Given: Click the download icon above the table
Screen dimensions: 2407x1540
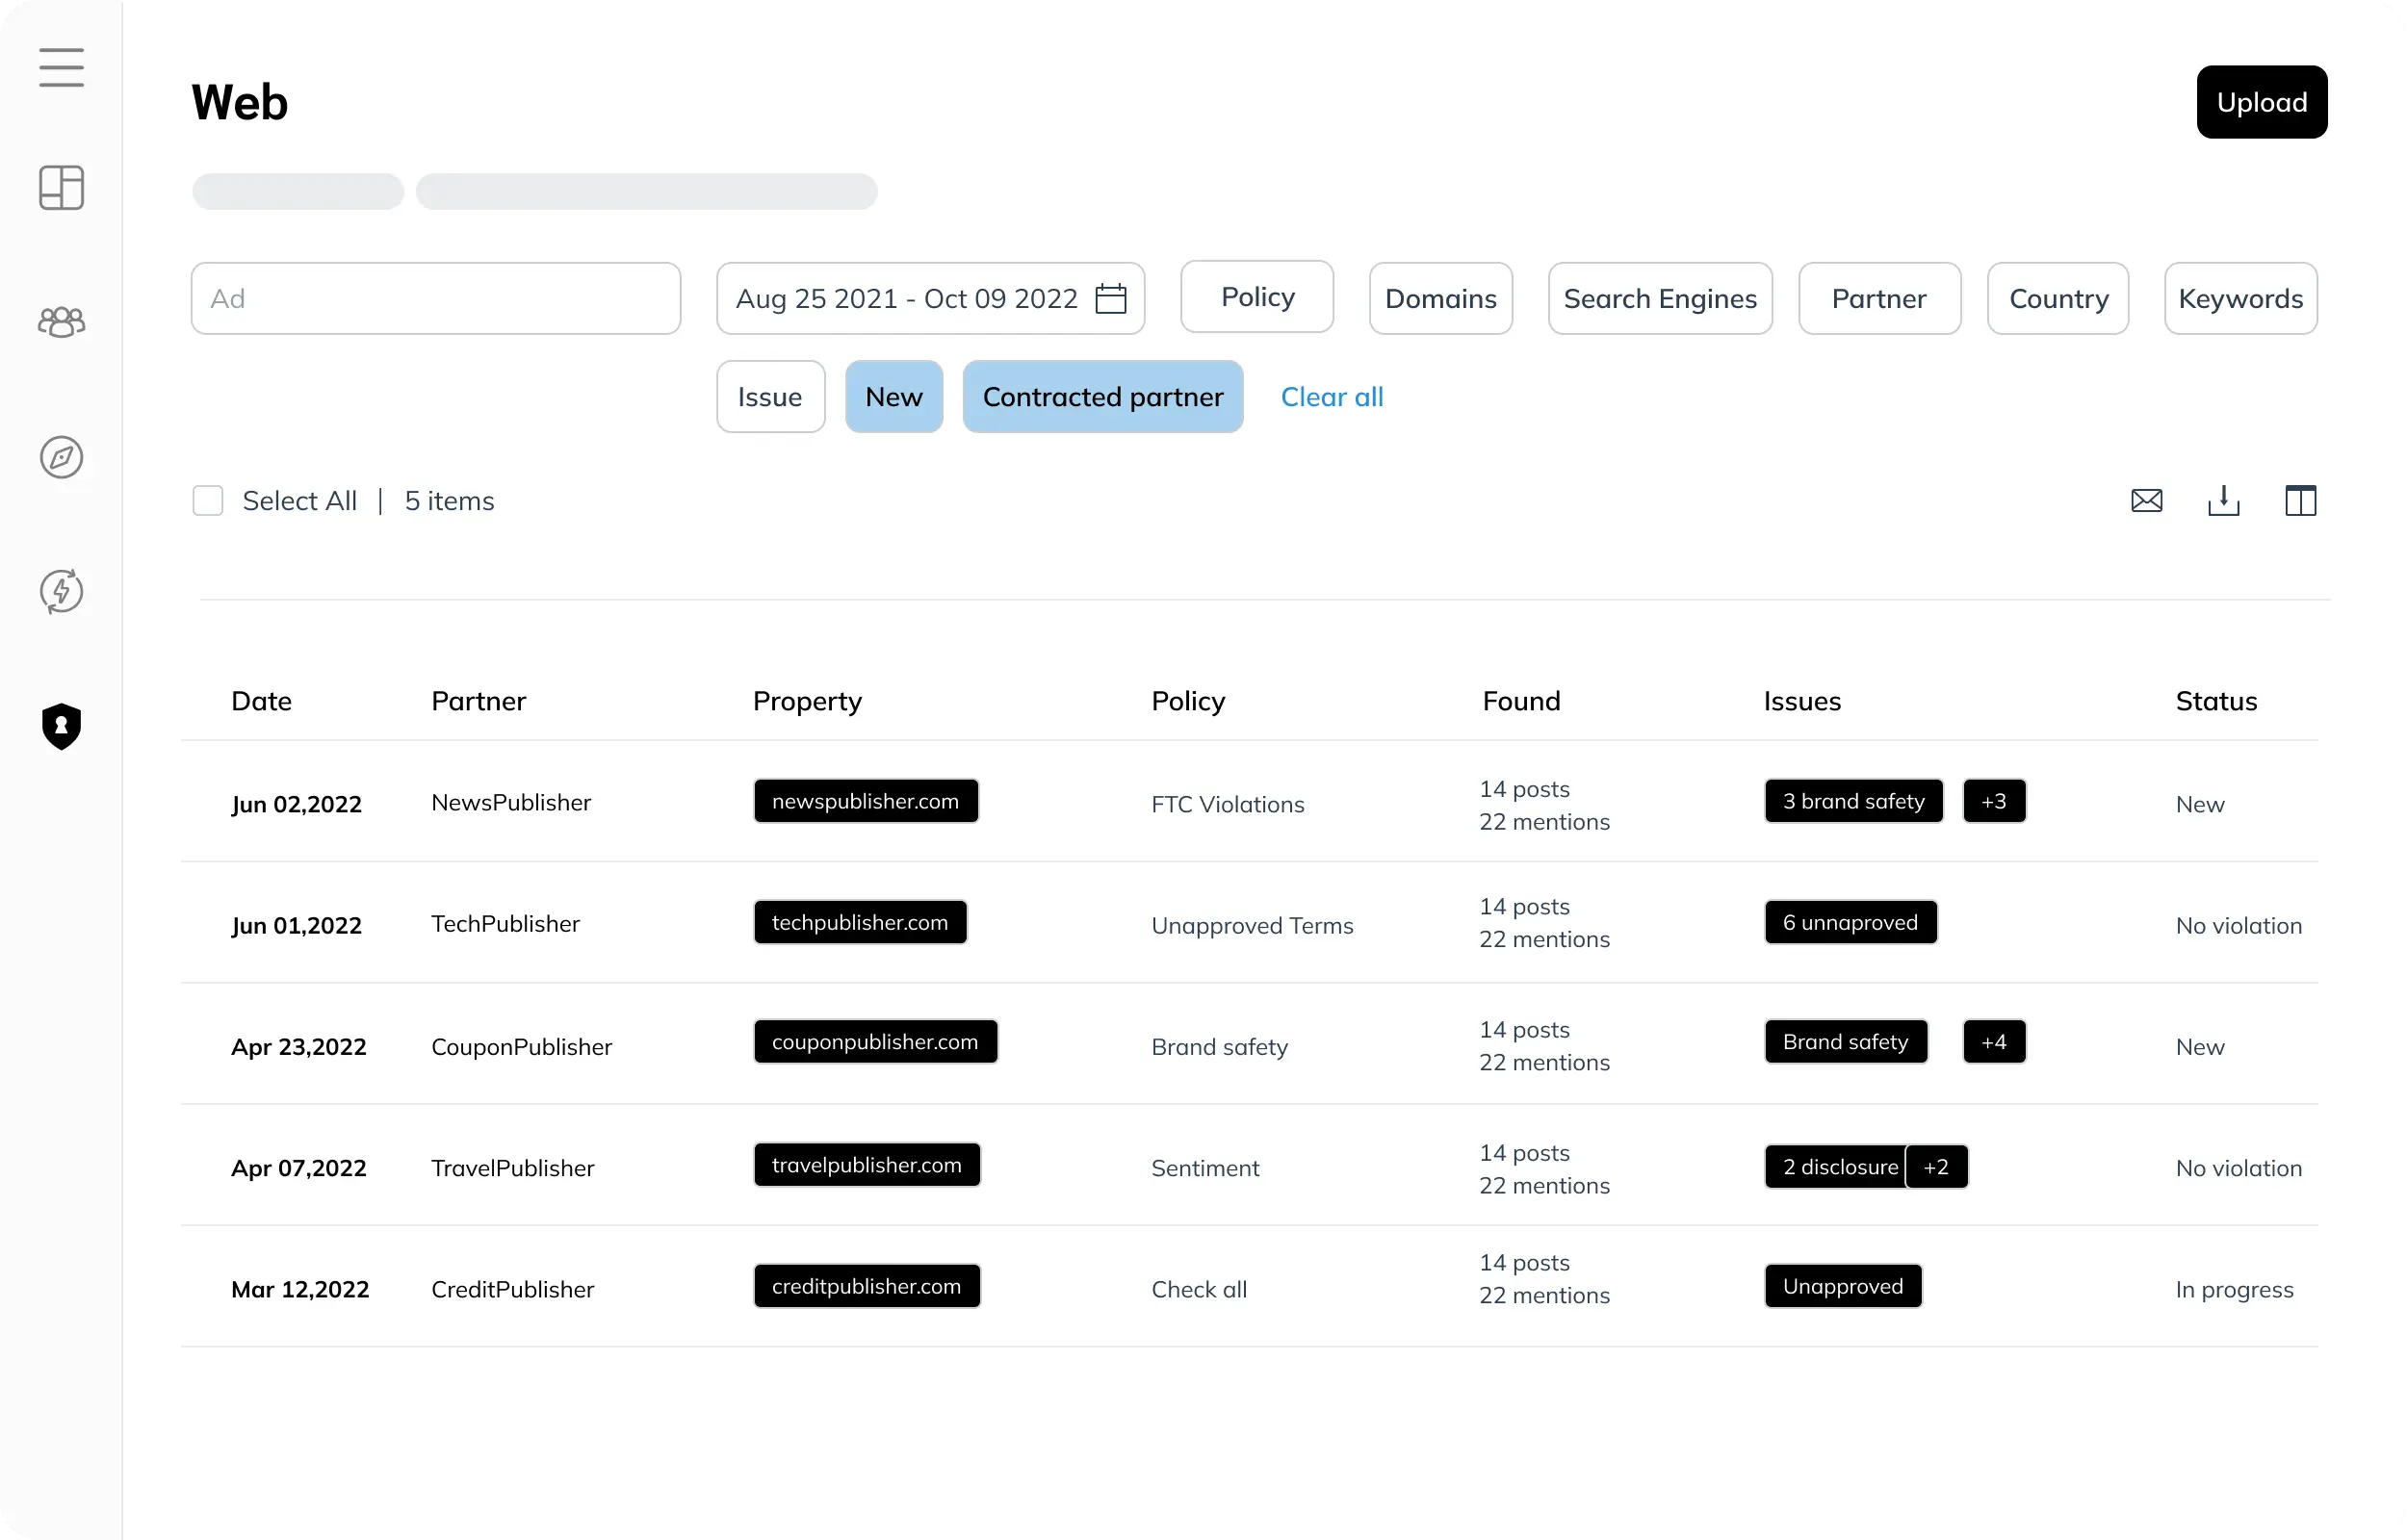Looking at the screenshot, I should tap(2223, 500).
